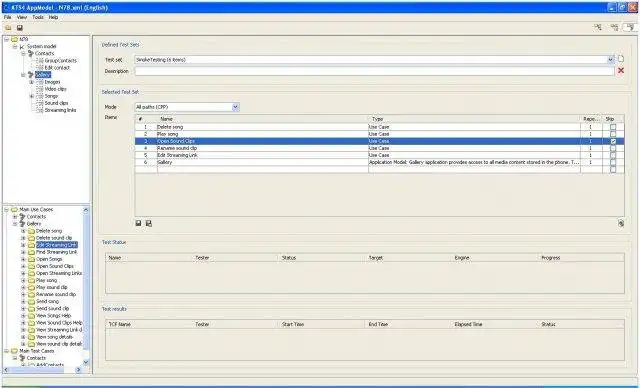Uncheck Skip for Open Sound Clips row

pos(613,141)
